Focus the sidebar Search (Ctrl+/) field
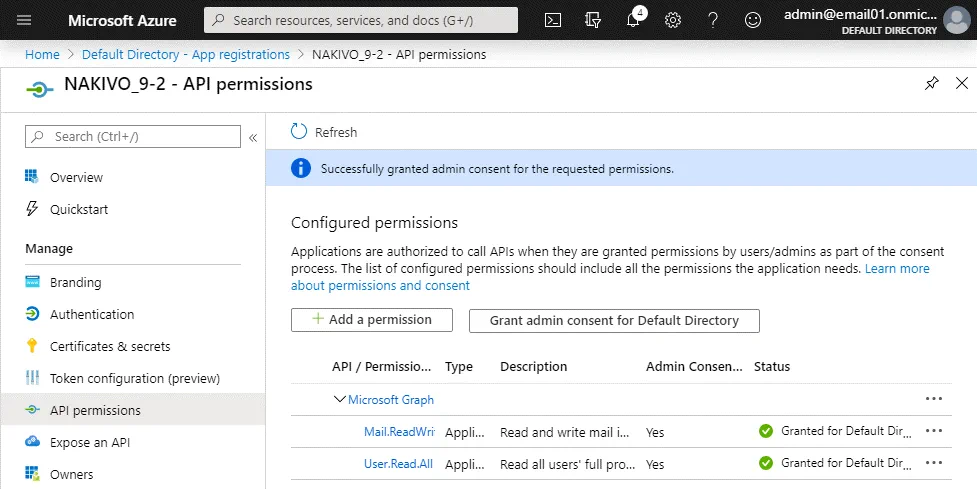Image resolution: width=977 pixels, height=489 pixels. [133, 136]
